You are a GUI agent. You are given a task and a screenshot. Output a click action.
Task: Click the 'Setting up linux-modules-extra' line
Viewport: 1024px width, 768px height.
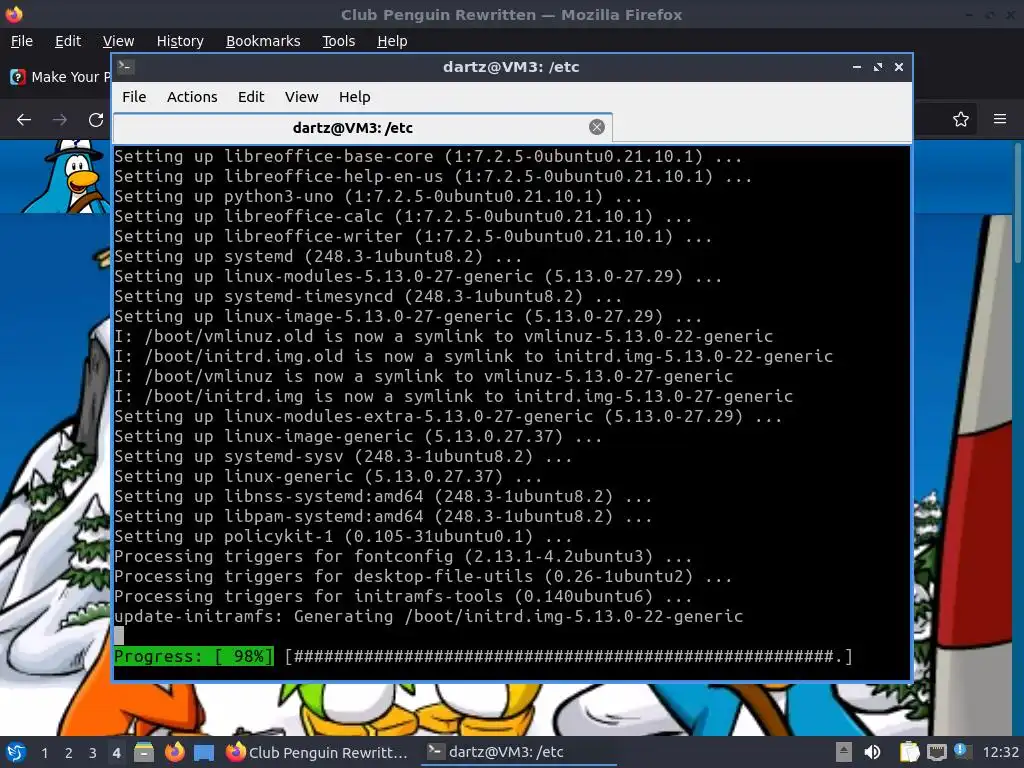[449, 417]
